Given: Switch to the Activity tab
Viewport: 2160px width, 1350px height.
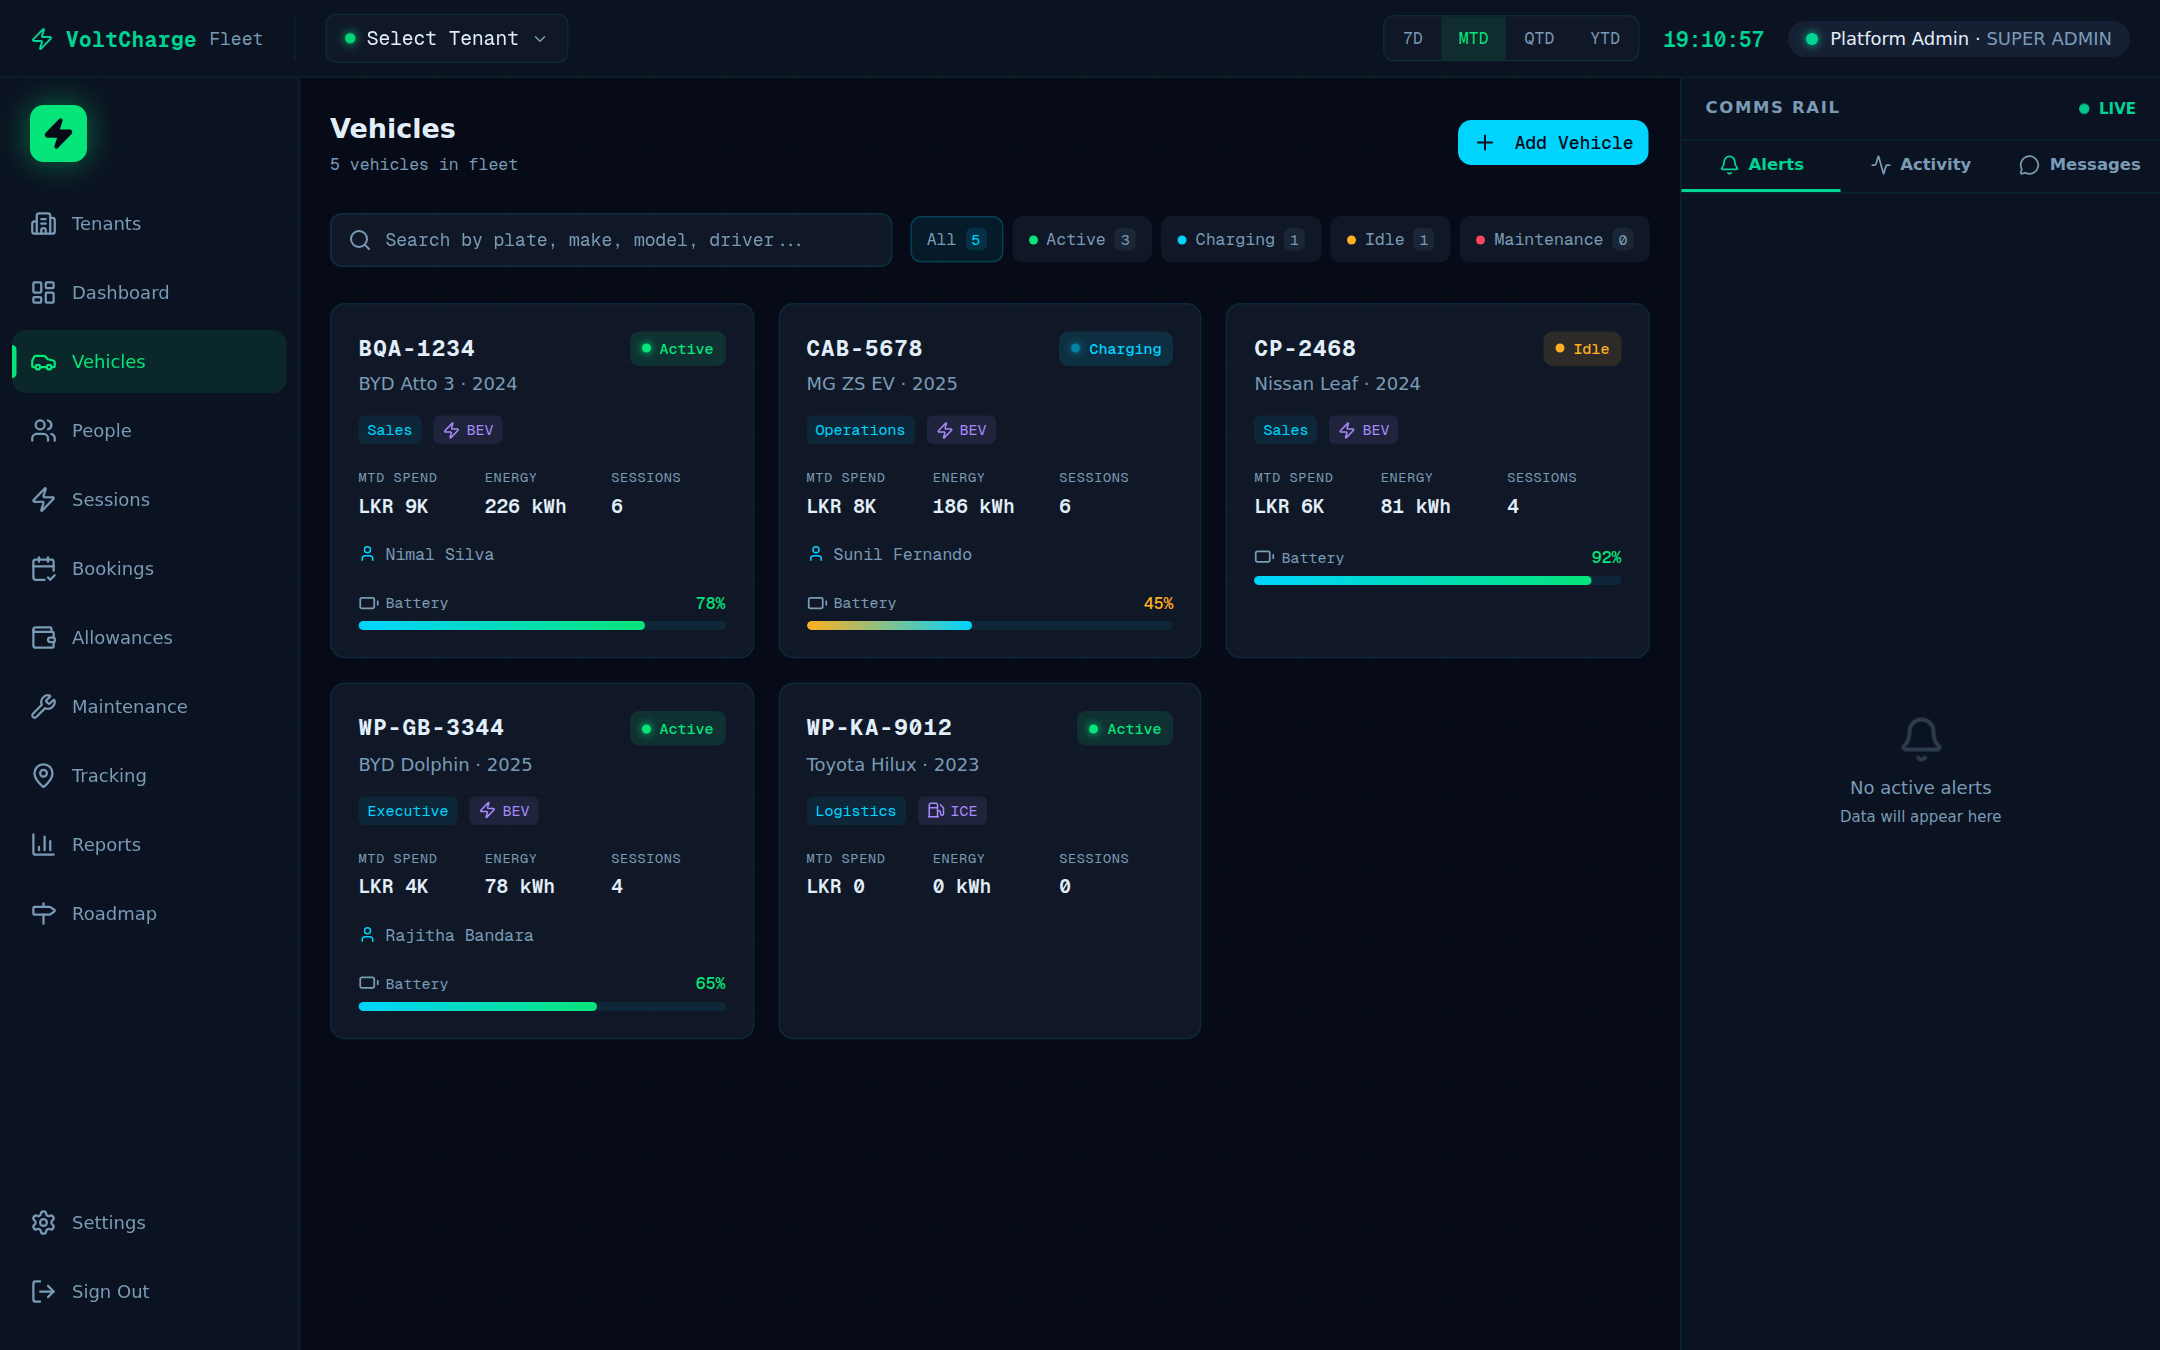Looking at the screenshot, I should pos(1921,164).
